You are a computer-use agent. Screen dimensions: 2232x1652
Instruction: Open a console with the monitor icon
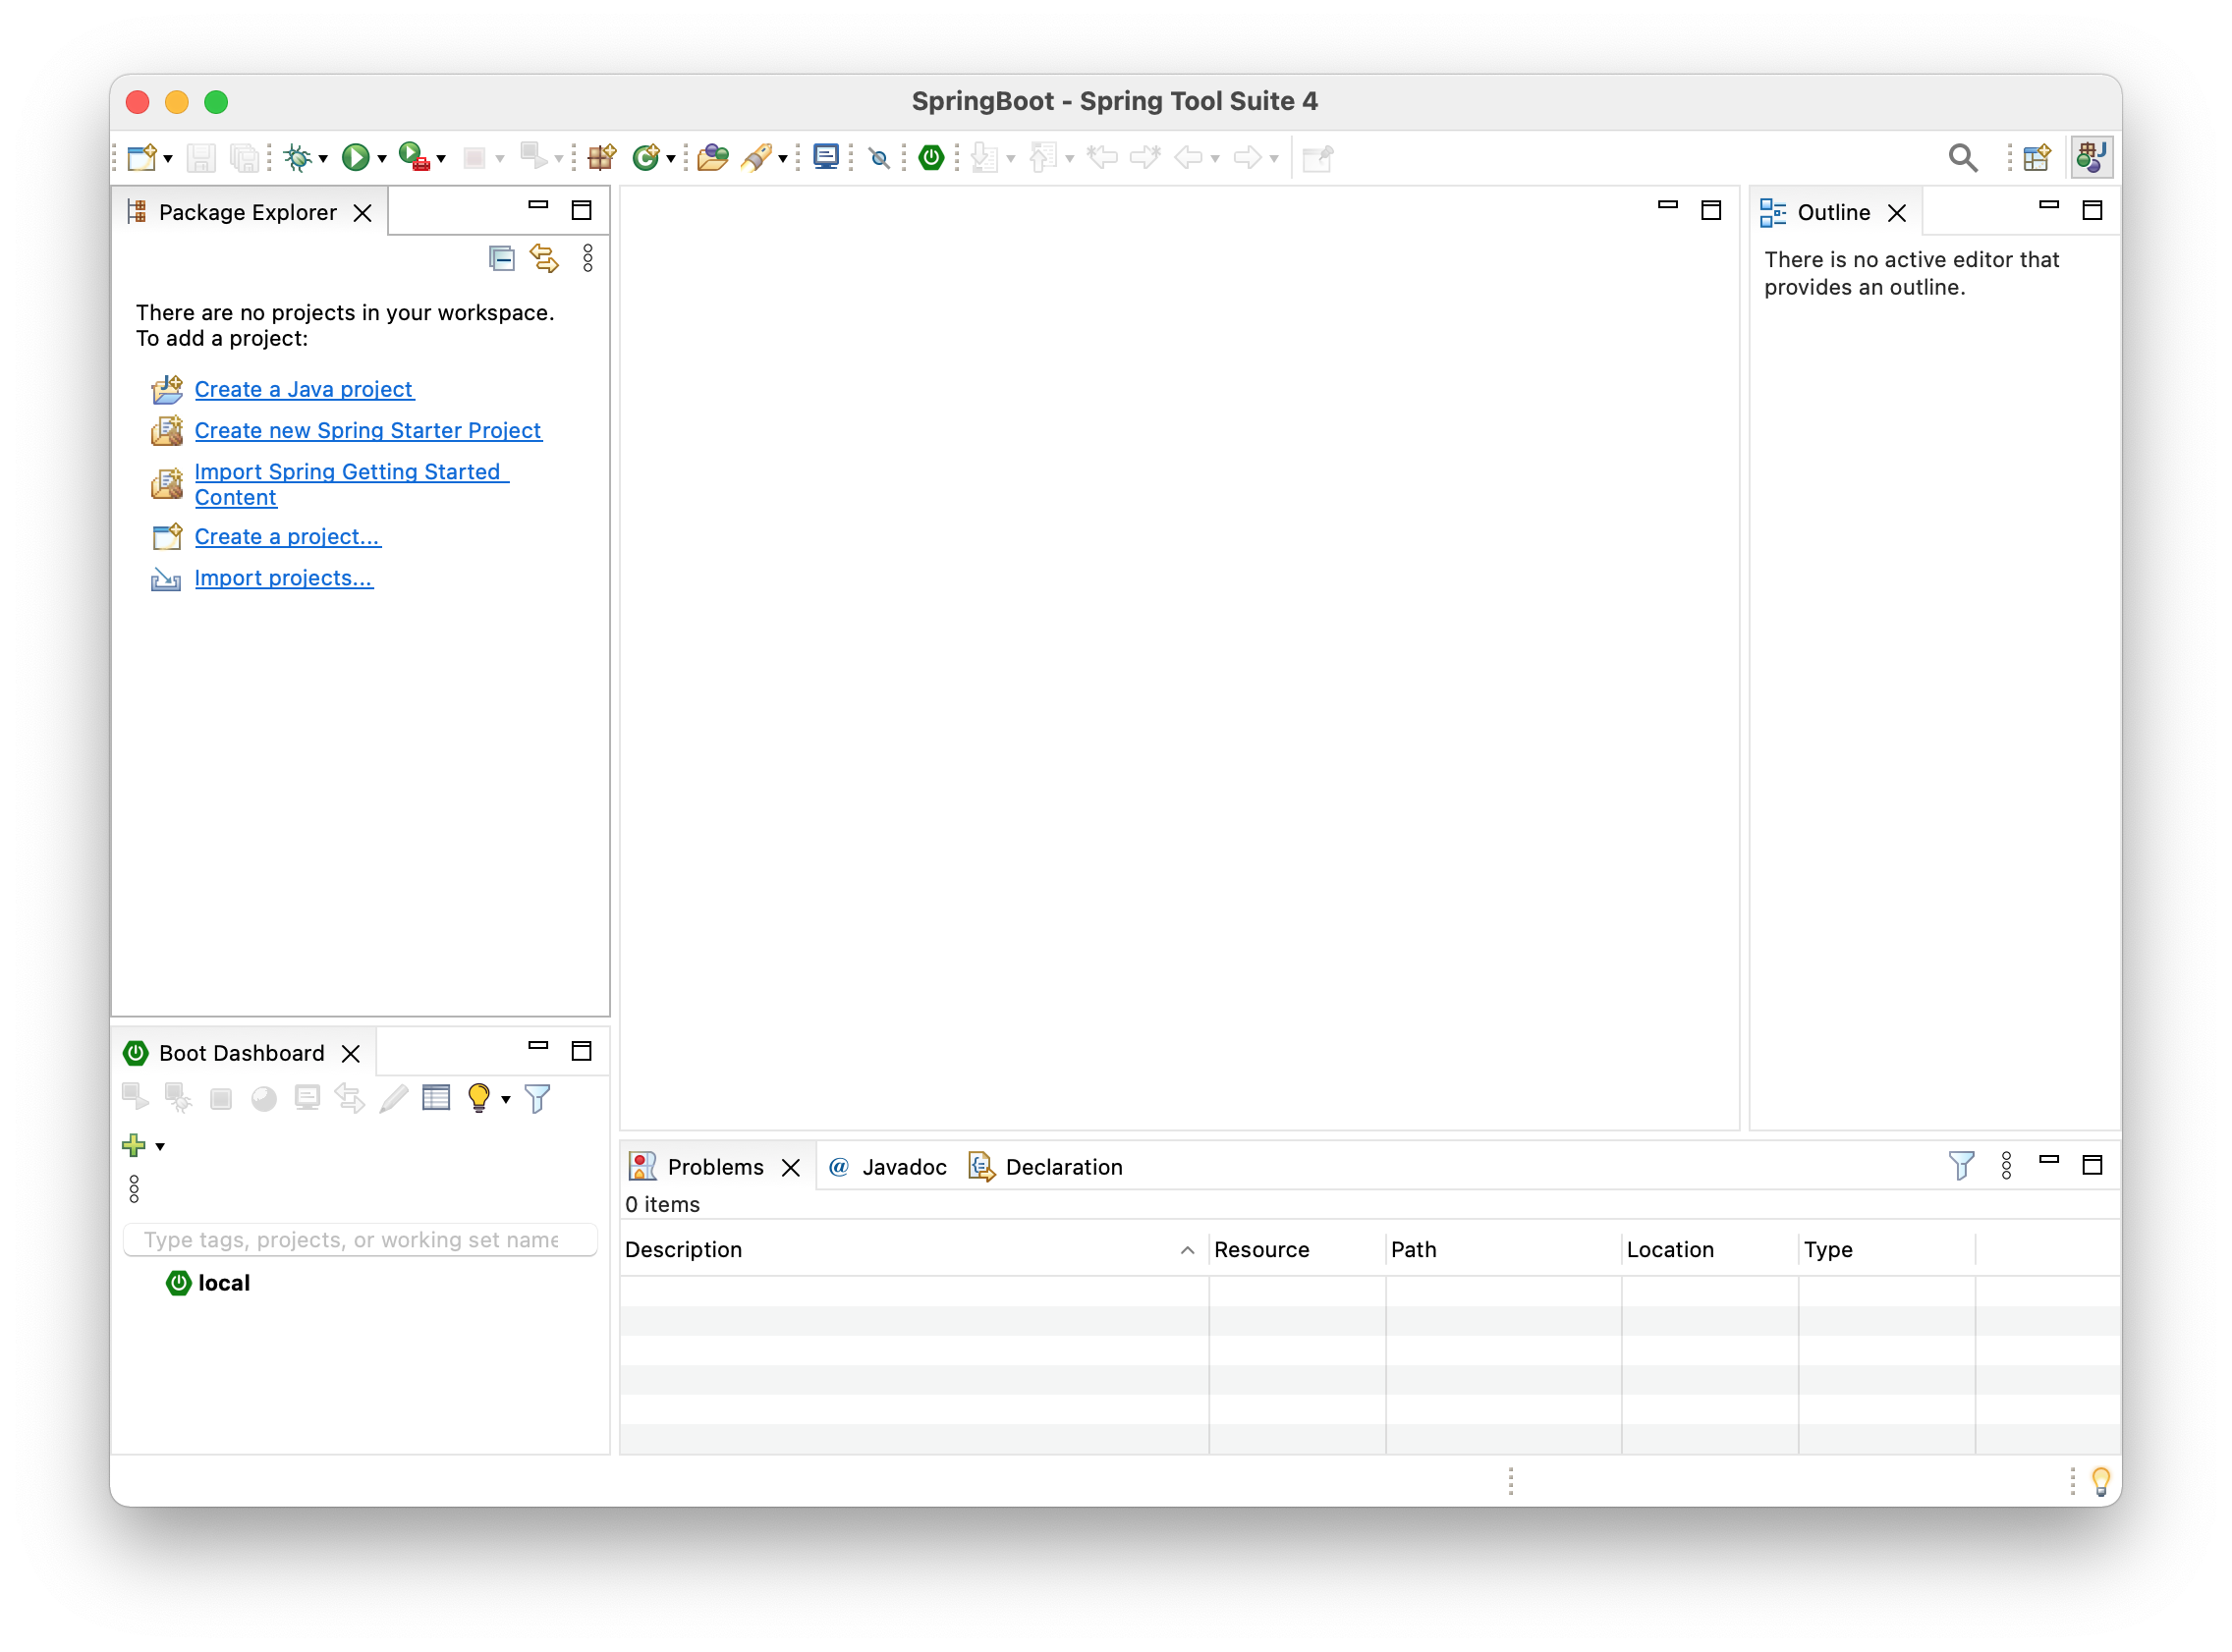826,157
